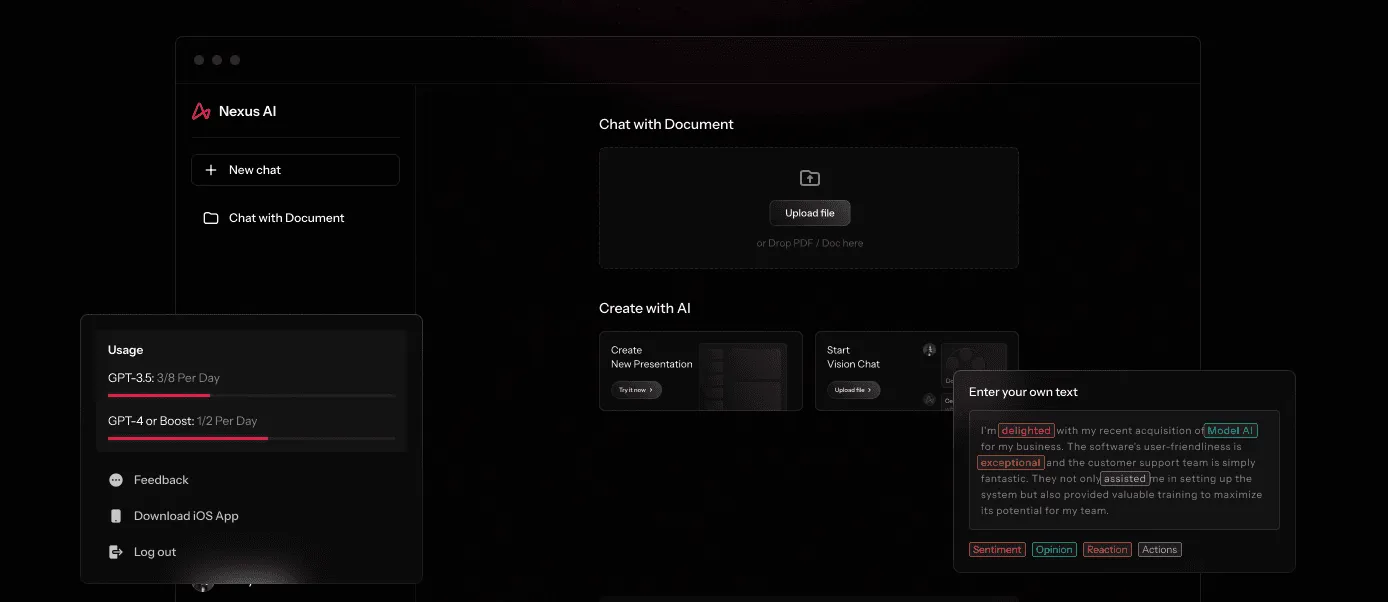Choose the Sentiment tag
The height and width of the screenshot is (602, 1388).
(997, 550)
